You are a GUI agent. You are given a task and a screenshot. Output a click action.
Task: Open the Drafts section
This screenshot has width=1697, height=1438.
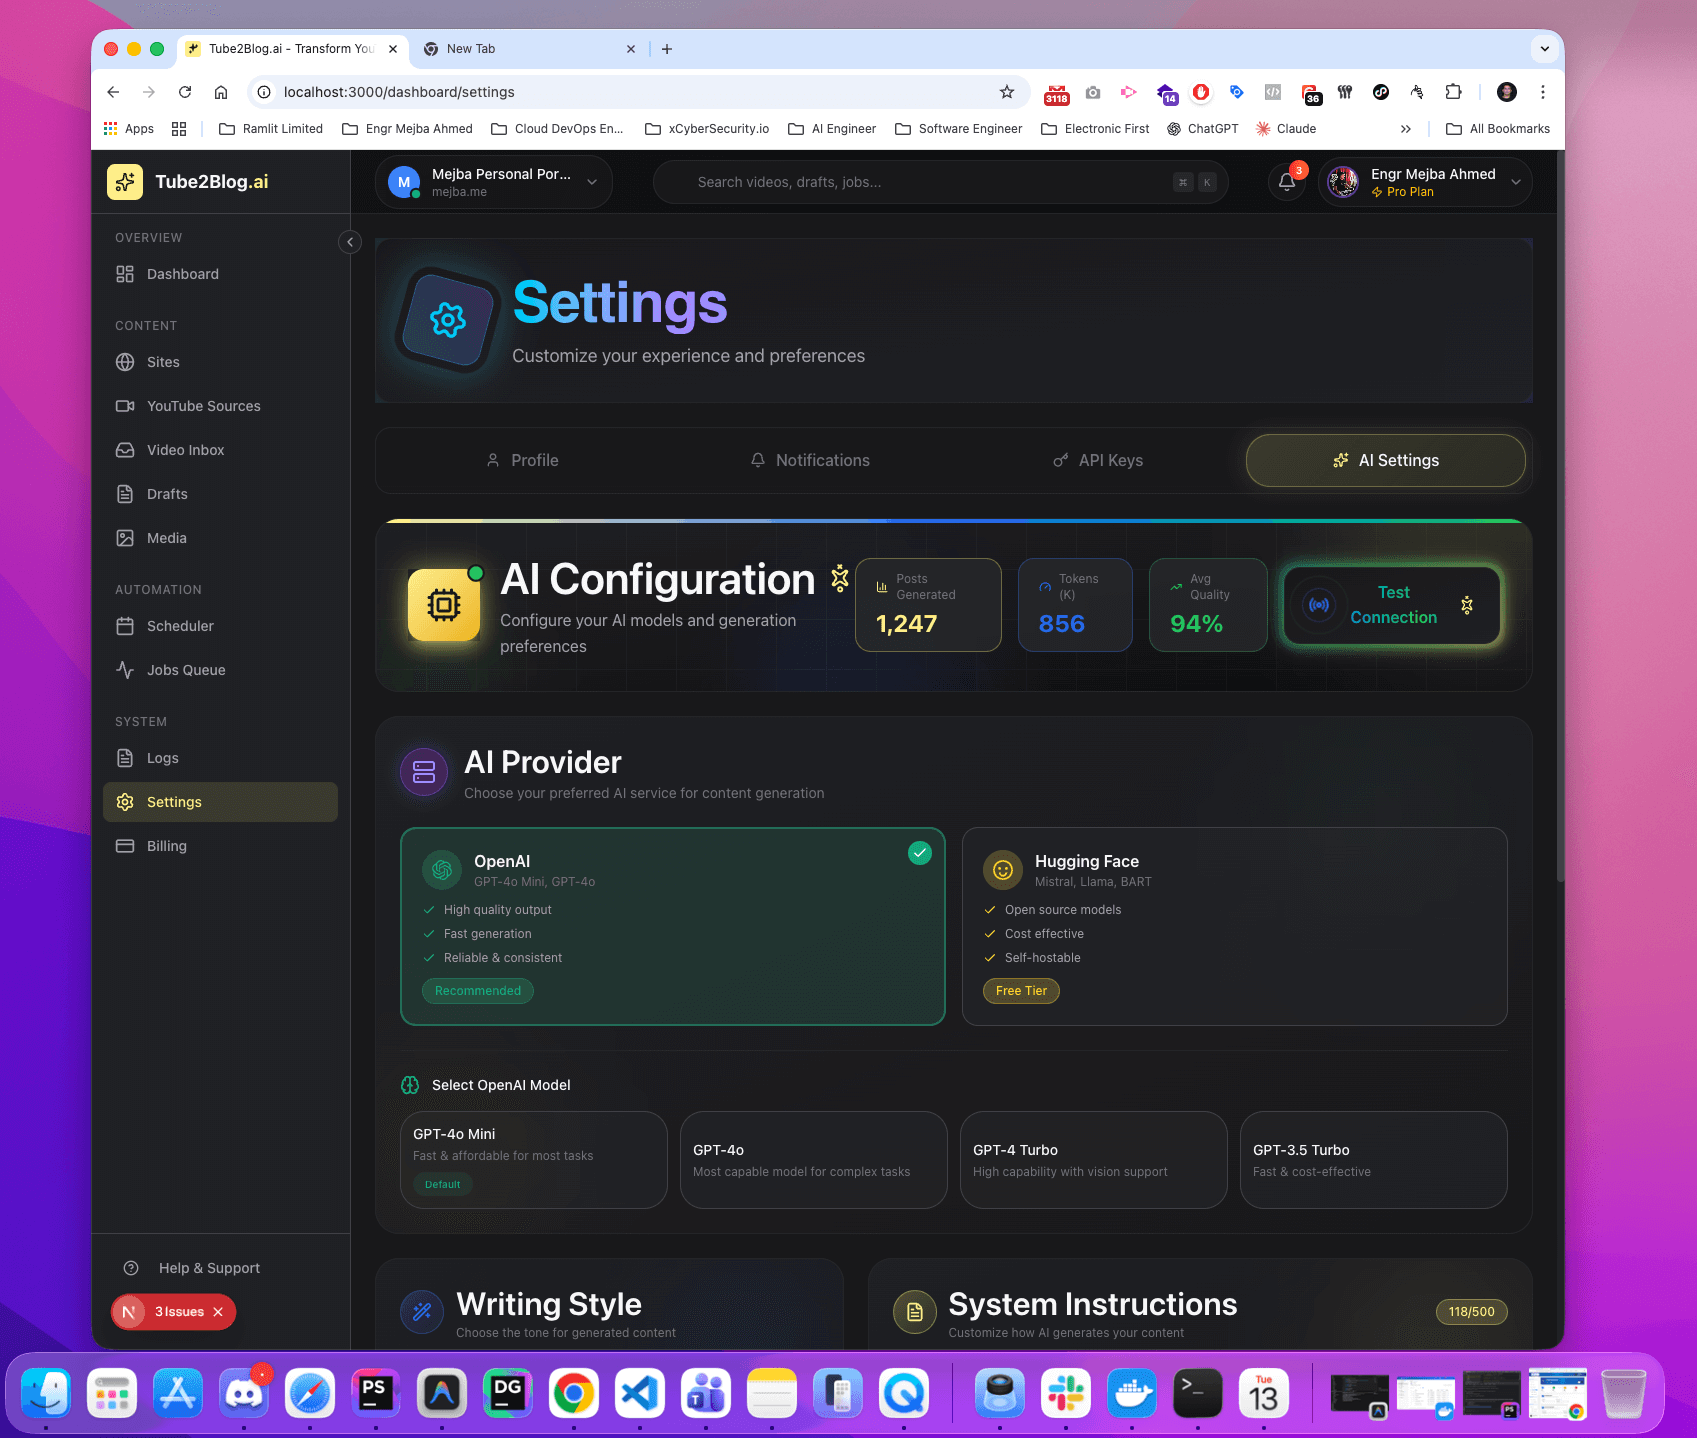point(169,494)
